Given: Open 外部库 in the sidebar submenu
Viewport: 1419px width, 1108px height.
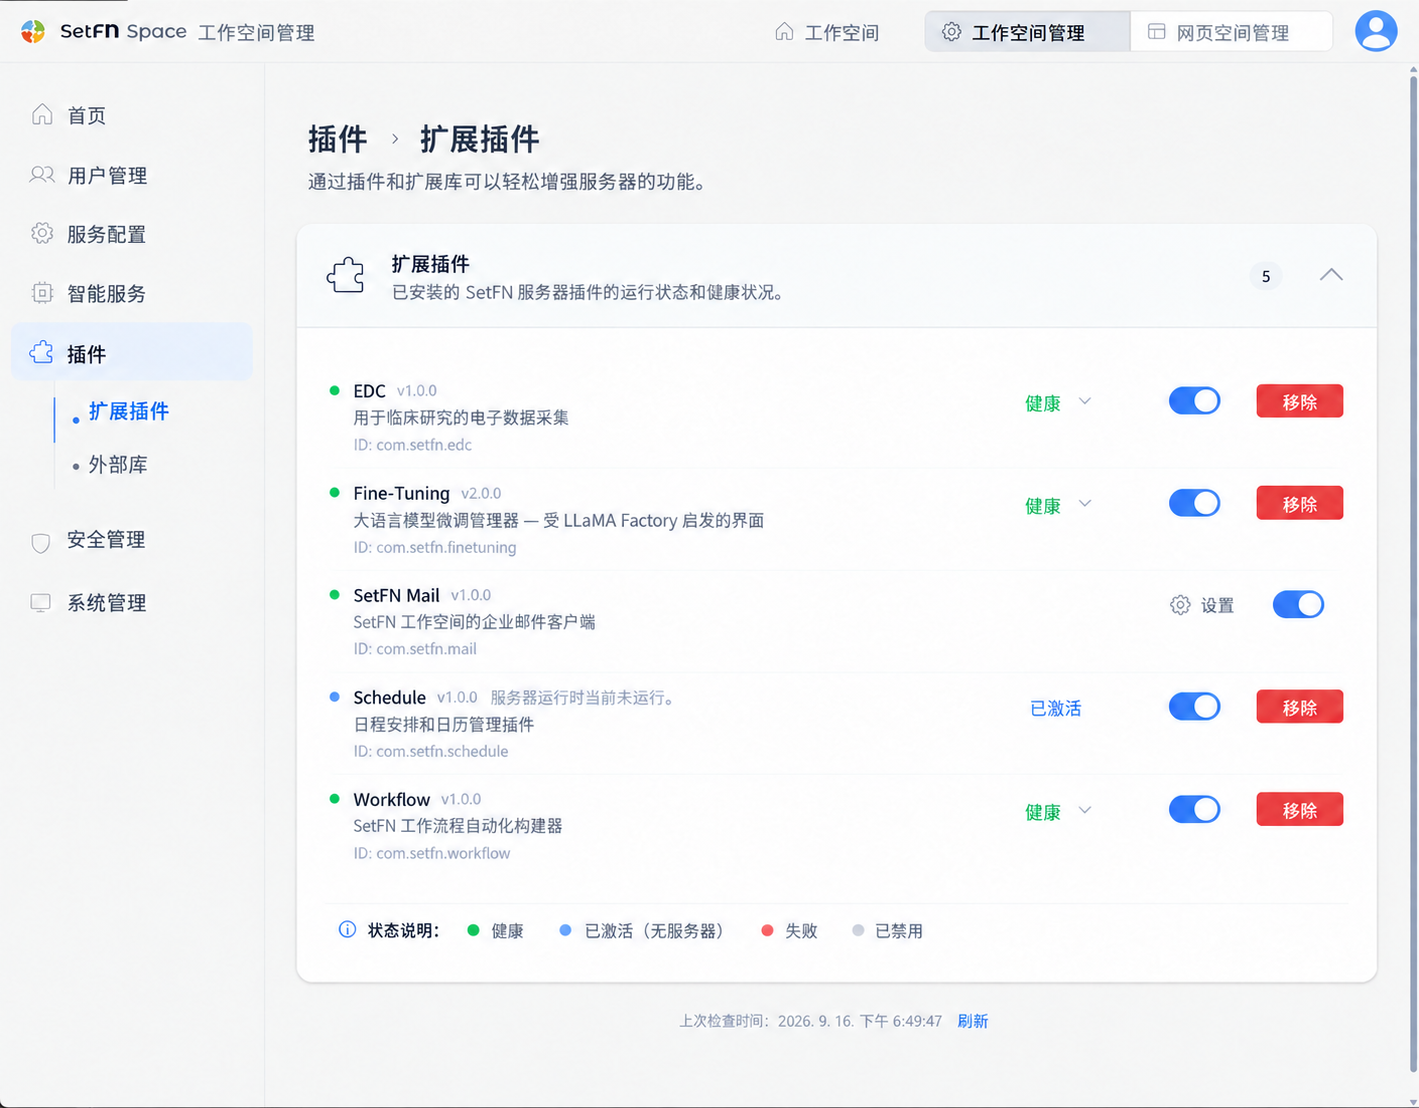Looking at the screenshot, I should pyautogui.click(x=118, y=465).
